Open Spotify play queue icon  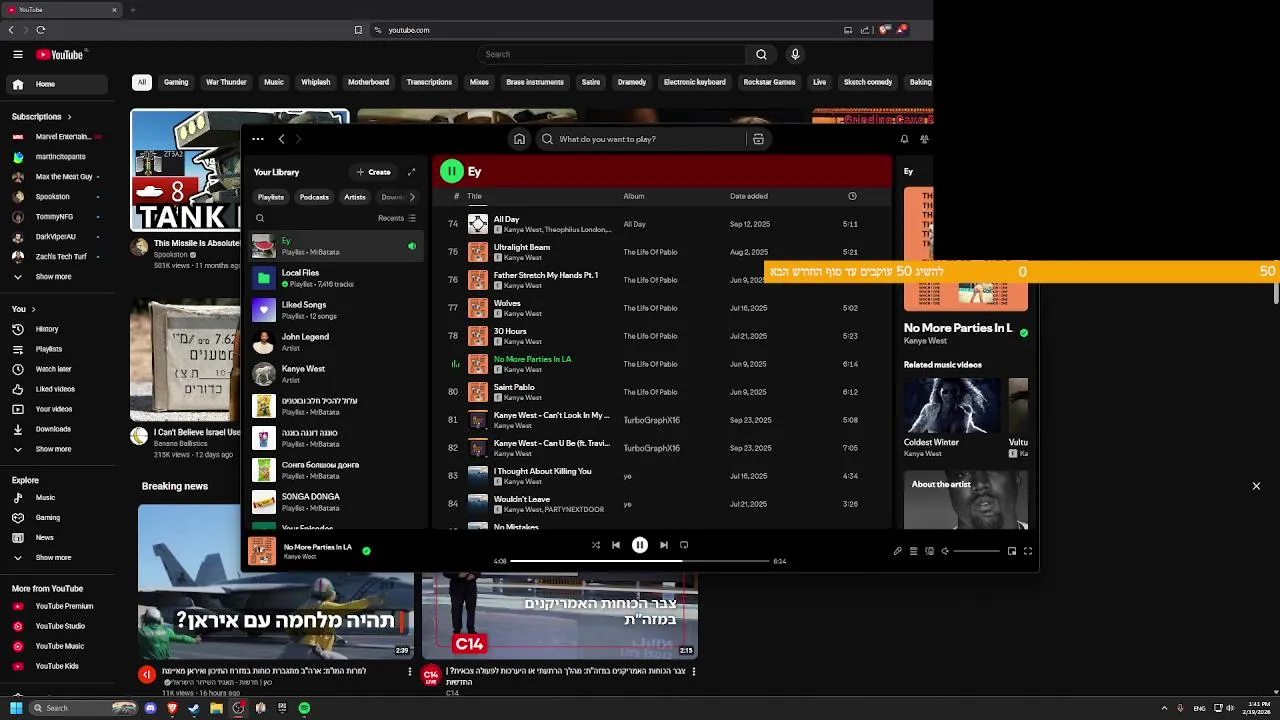[913, 551]
